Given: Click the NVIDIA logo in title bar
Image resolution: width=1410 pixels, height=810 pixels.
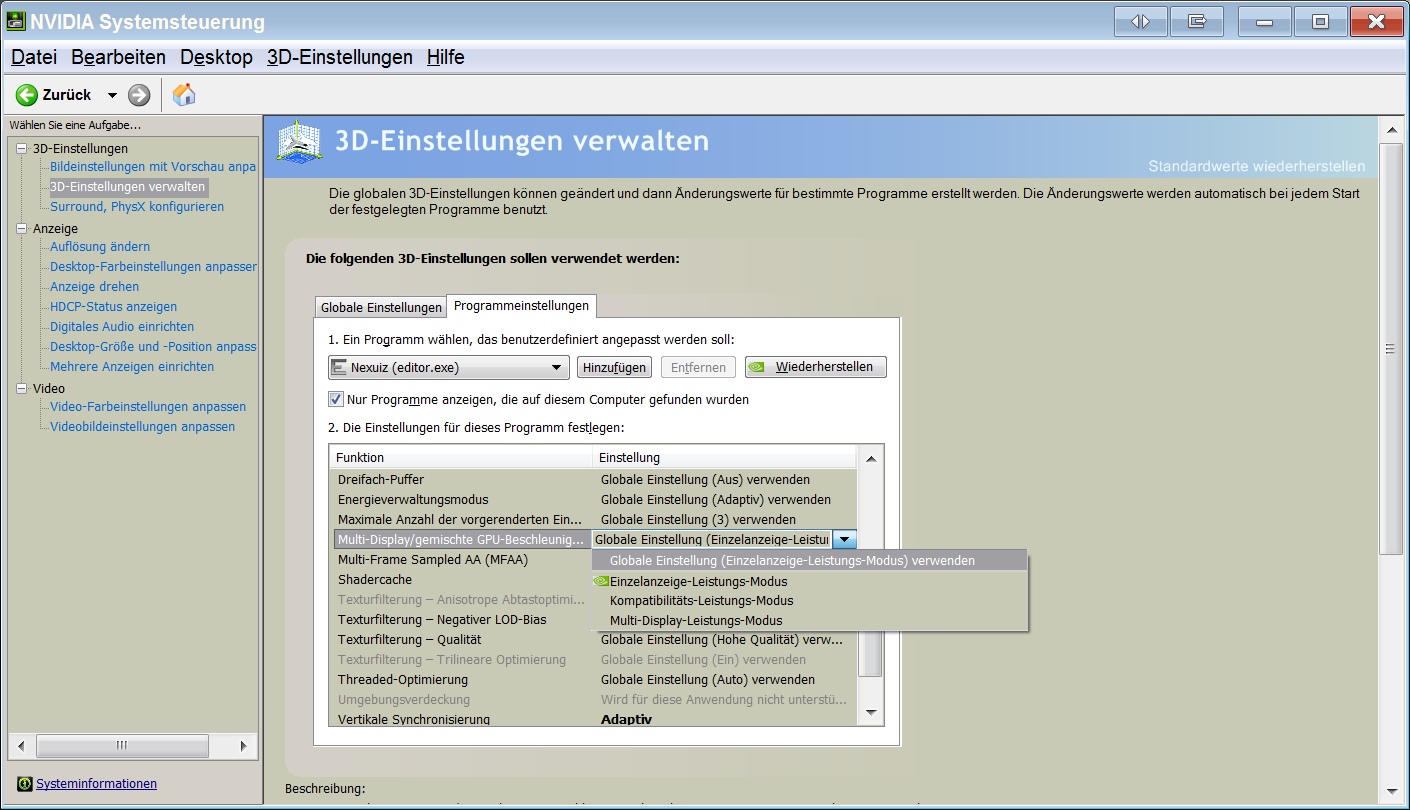Looking at the screenshot, I should tap(15, 21).
